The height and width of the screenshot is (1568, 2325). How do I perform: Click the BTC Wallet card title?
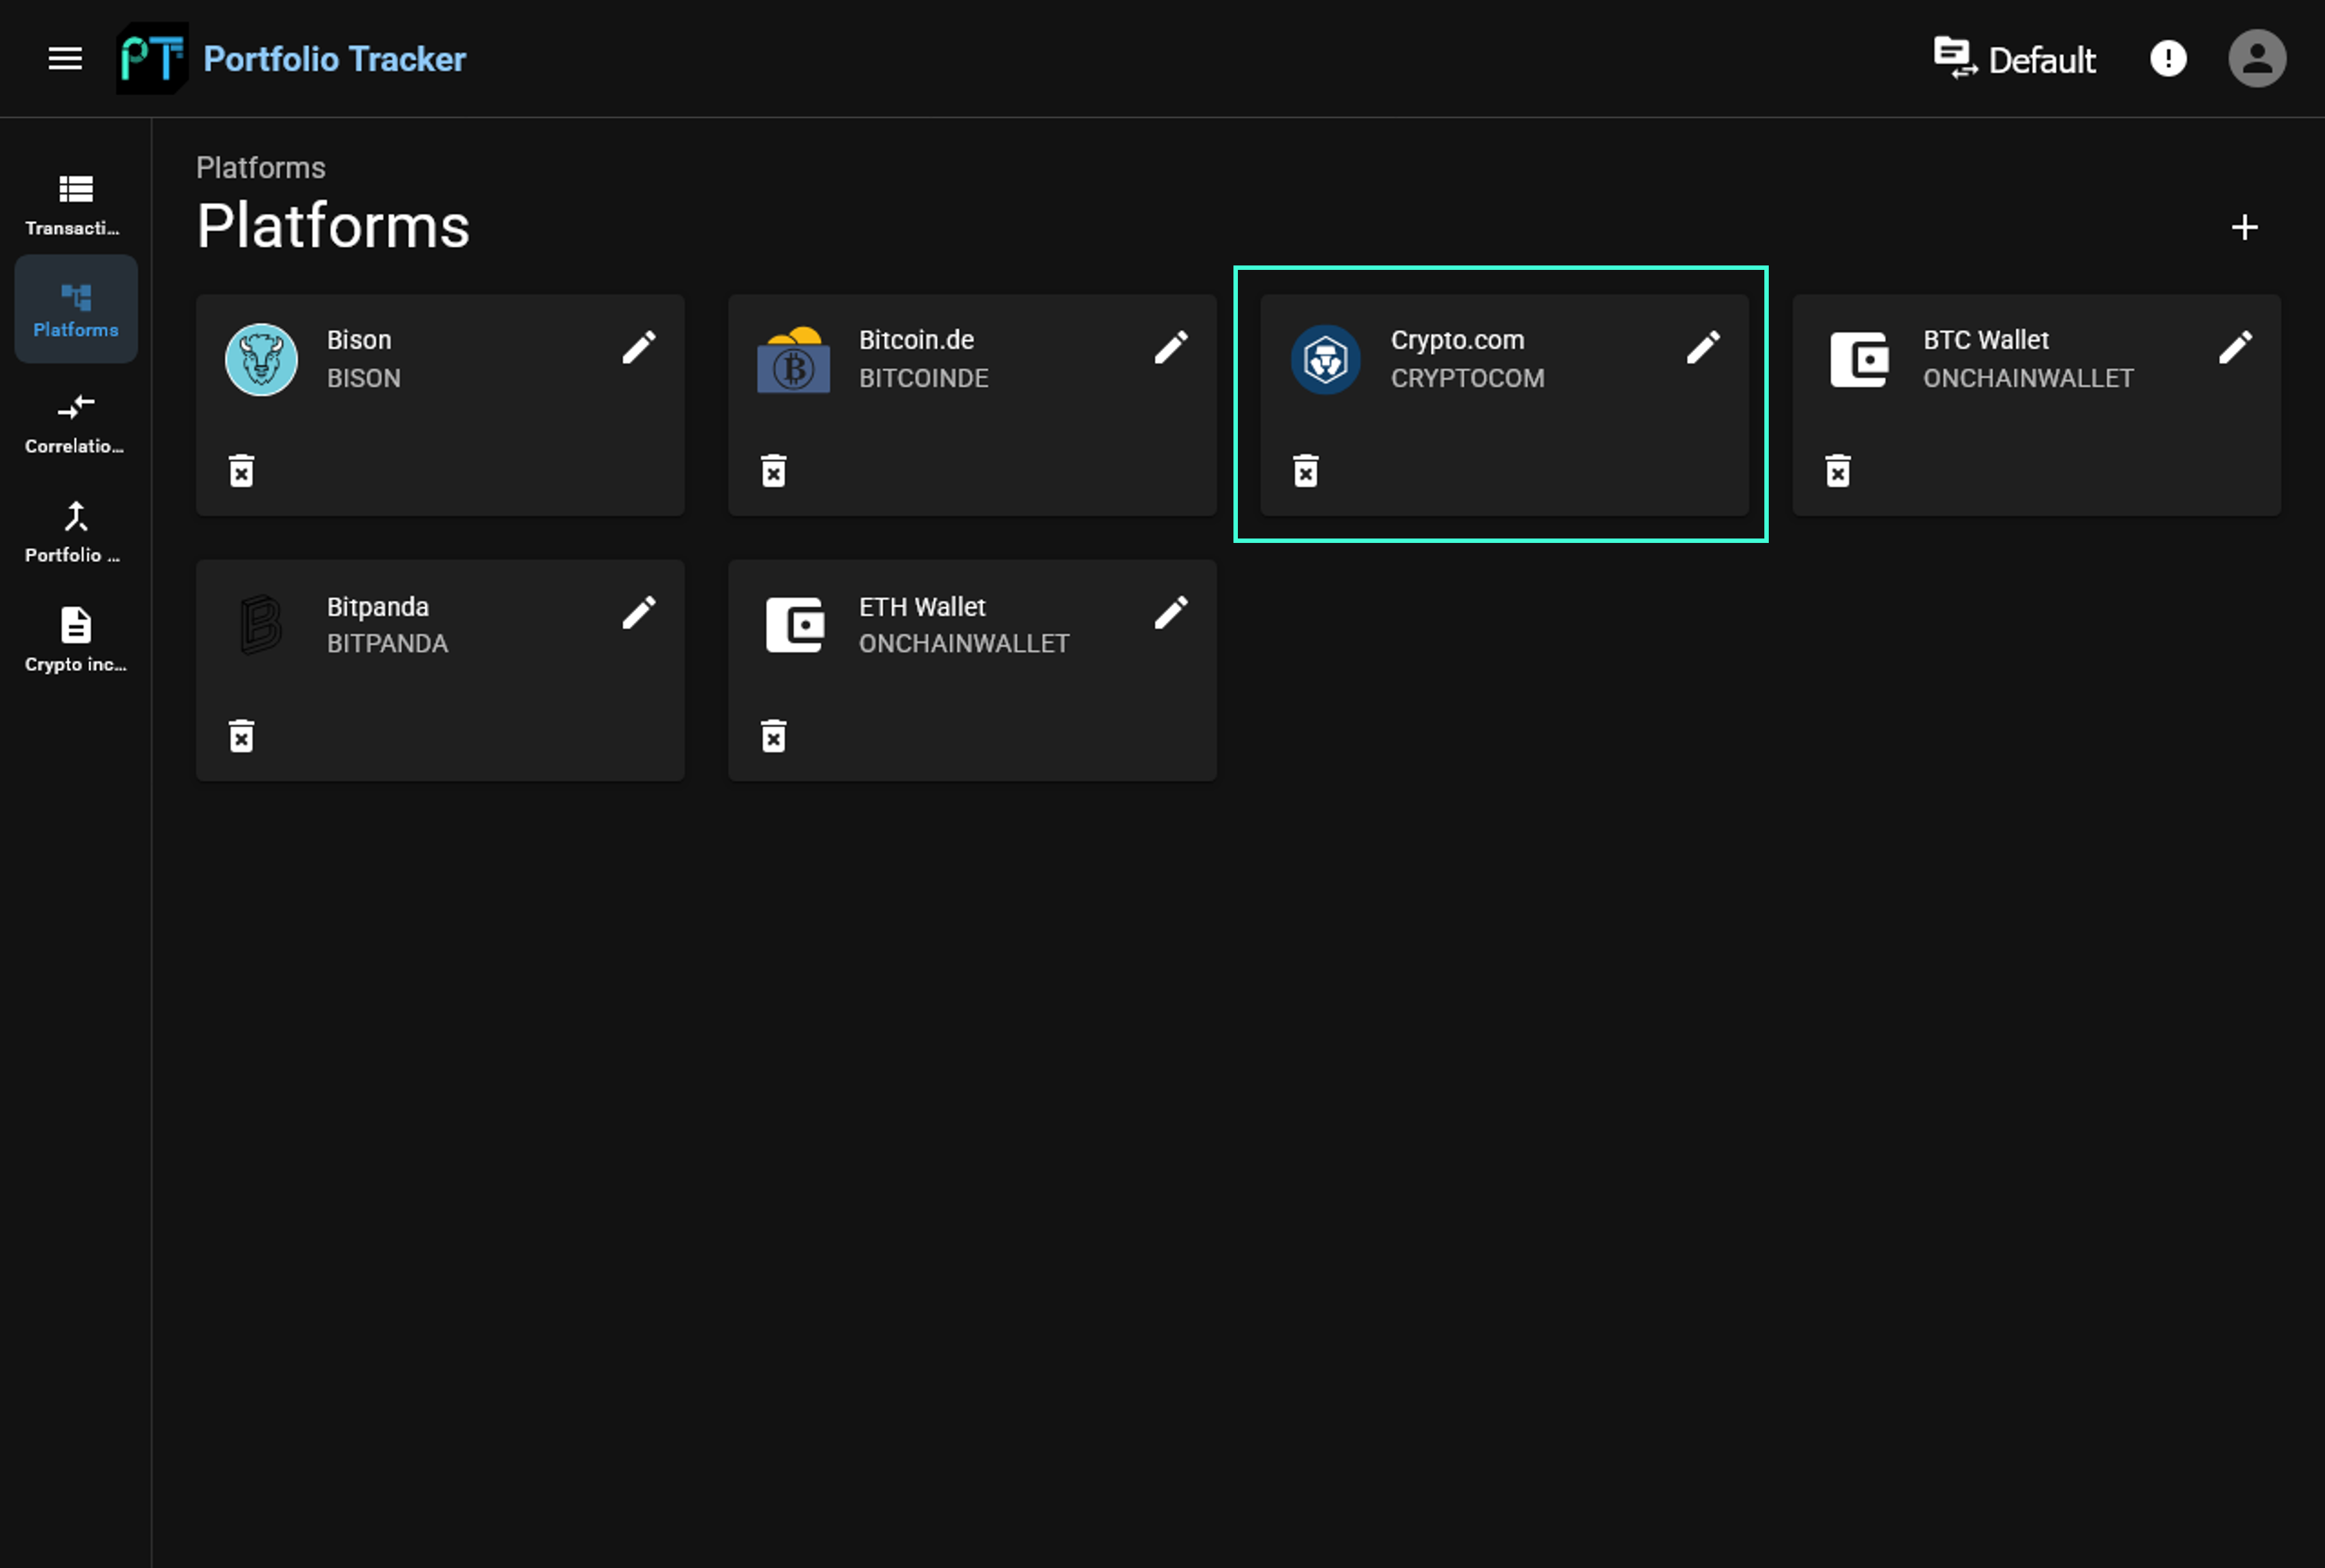tap(1985, 340)
